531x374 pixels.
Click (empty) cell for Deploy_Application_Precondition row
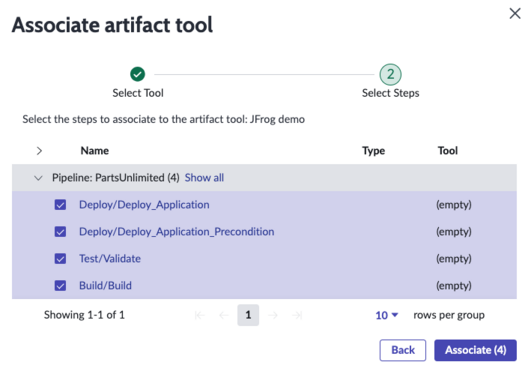(454, 232)
